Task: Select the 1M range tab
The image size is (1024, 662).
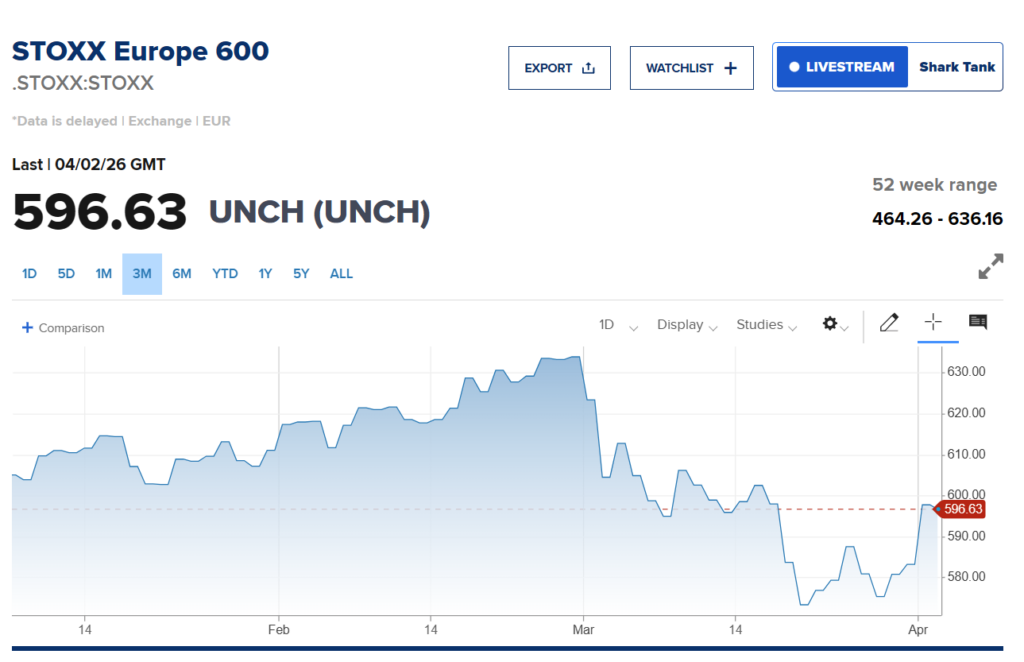Action: point(103,274)
